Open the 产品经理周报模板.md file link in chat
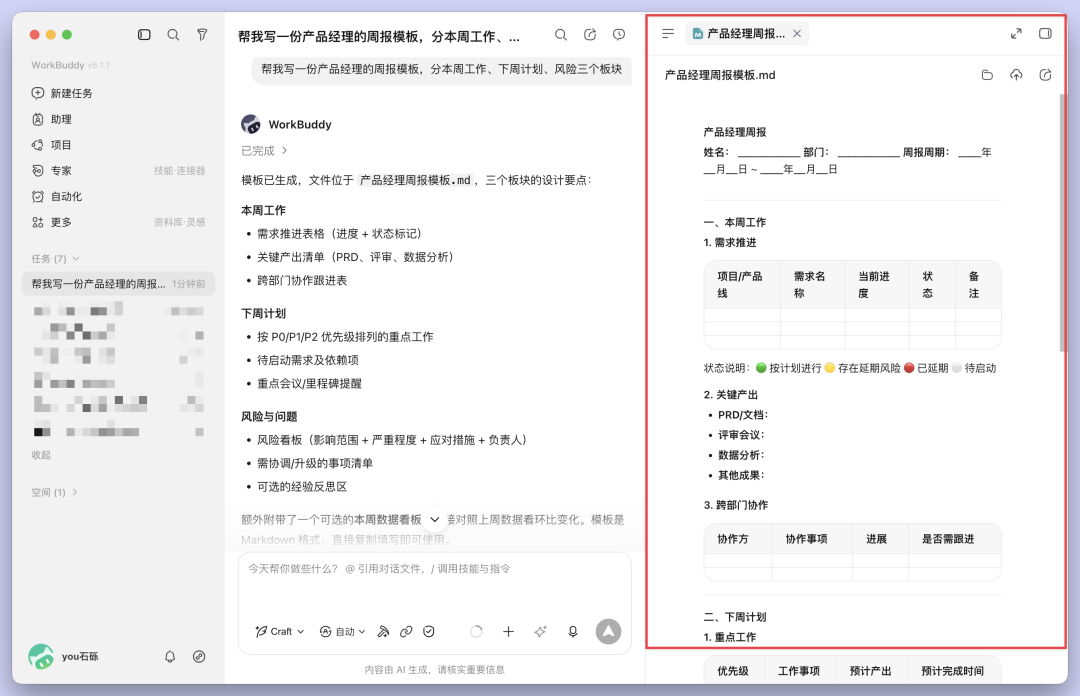This screenshot has height=696, width=1080. [x=415, y=181]
